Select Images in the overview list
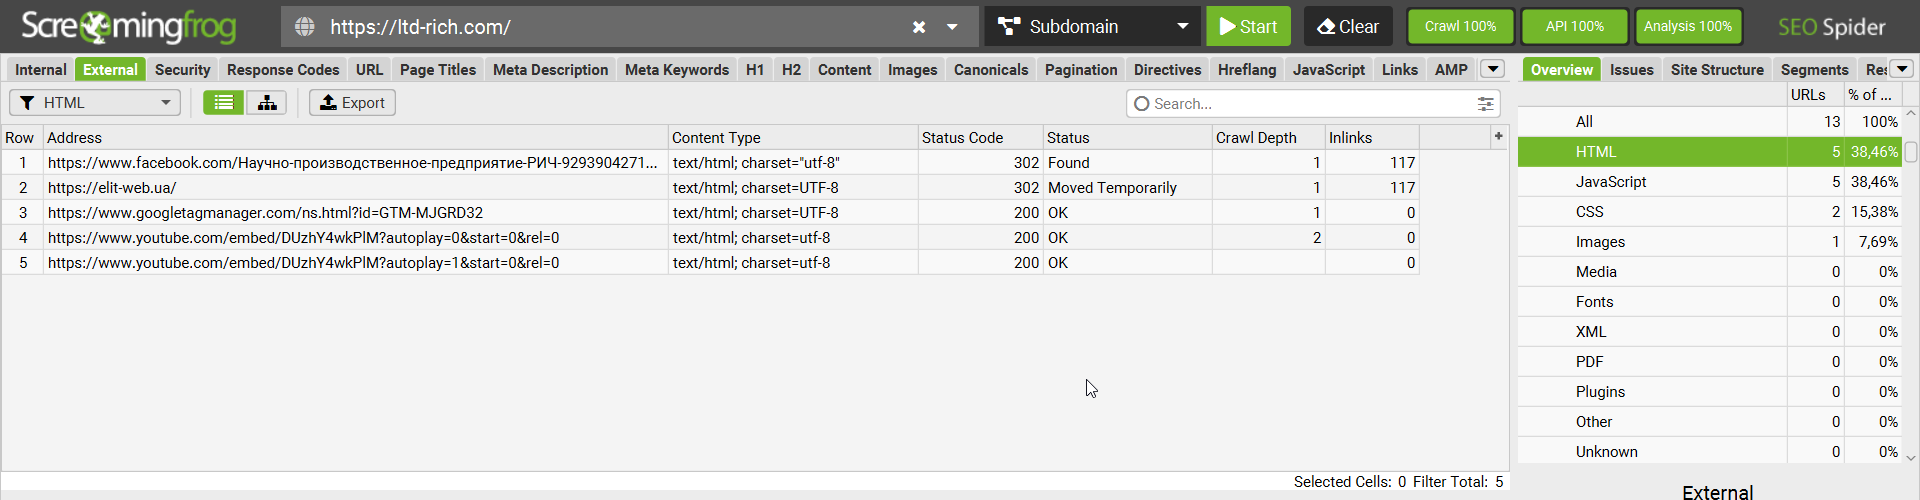The height and width of the screenshot is (500, 1920). [x=1709, y=241]
